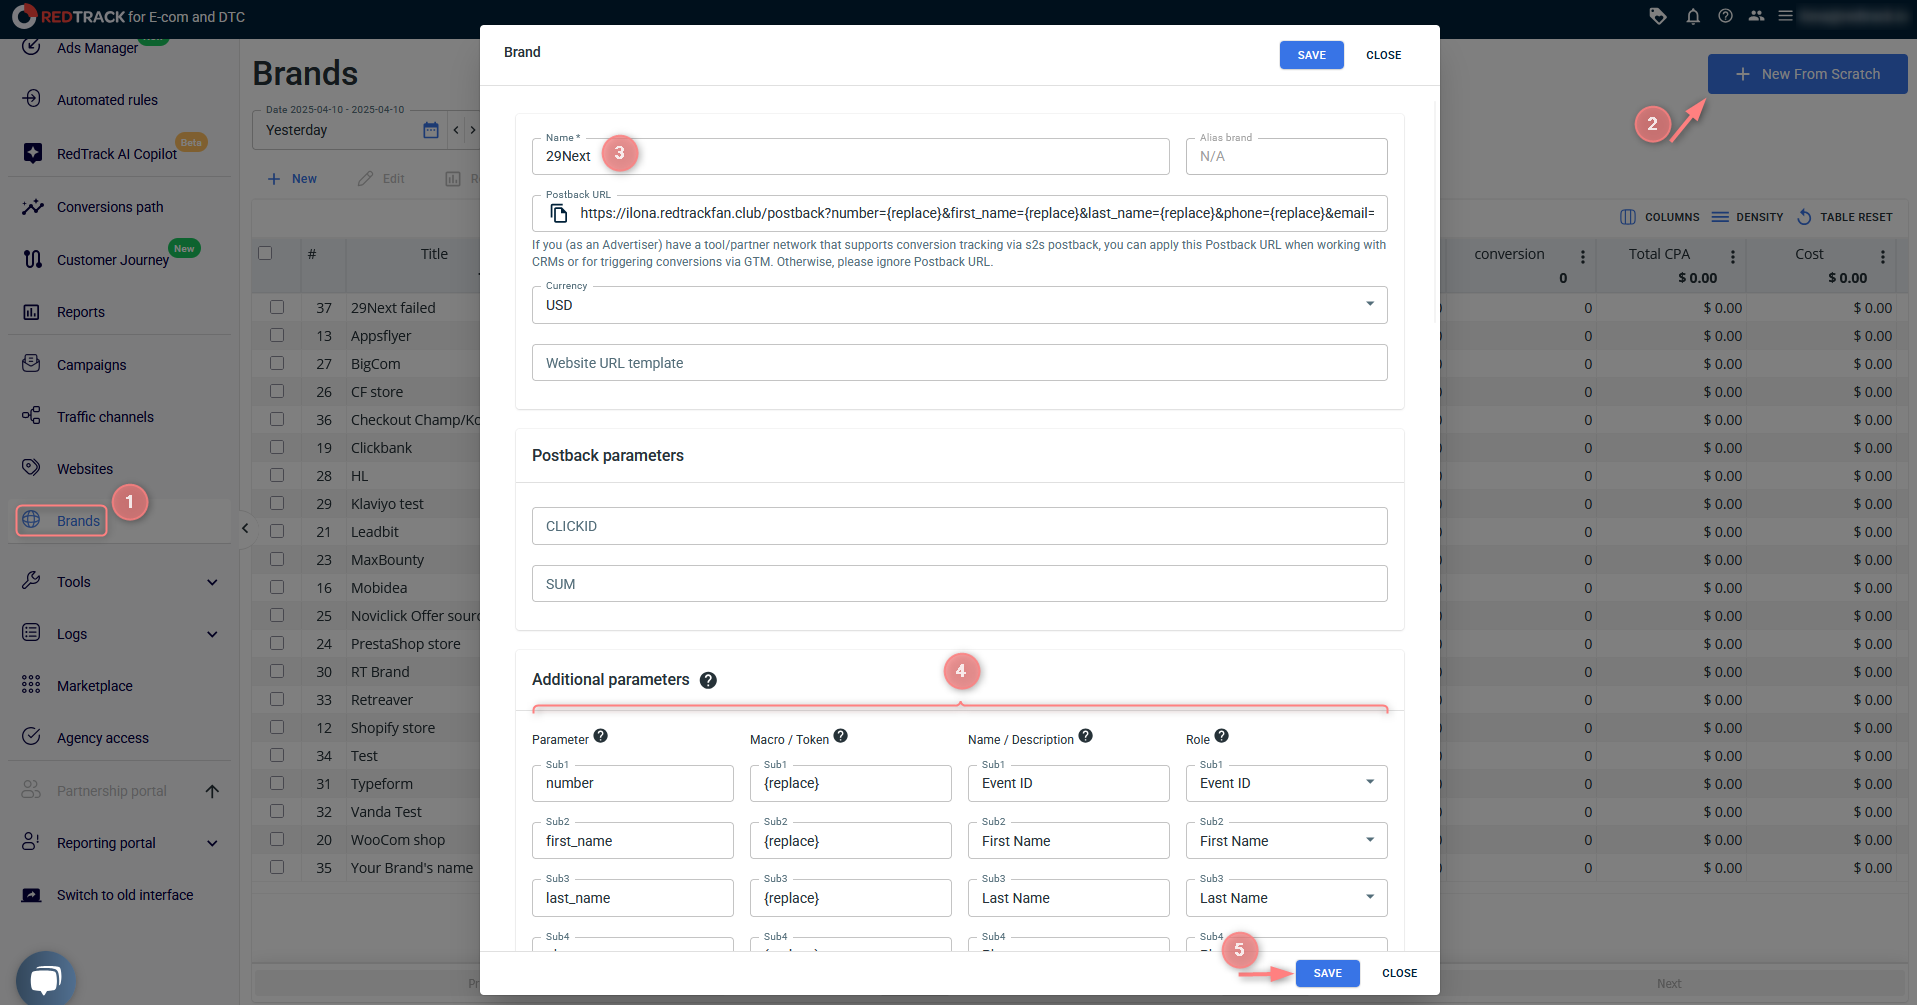Check the row checkbox for Clickbank

point(277,448)
